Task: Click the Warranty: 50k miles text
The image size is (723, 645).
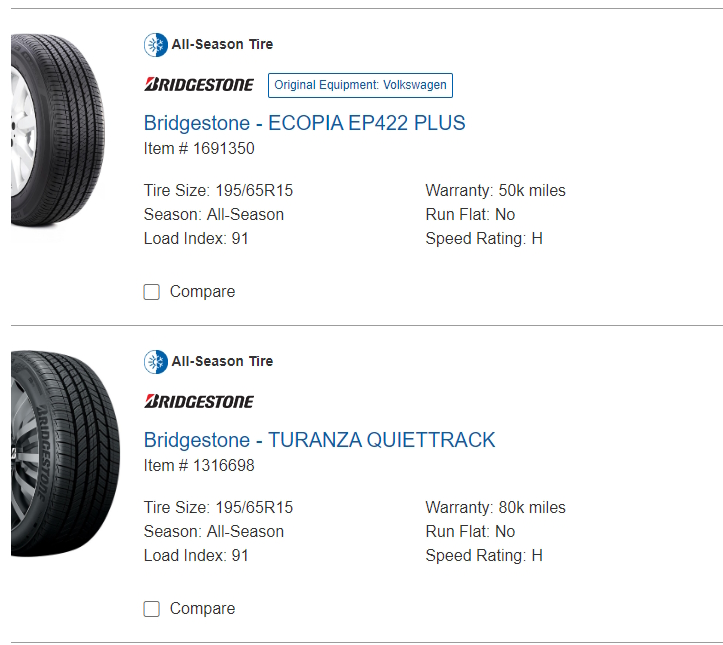Action: 496,190
